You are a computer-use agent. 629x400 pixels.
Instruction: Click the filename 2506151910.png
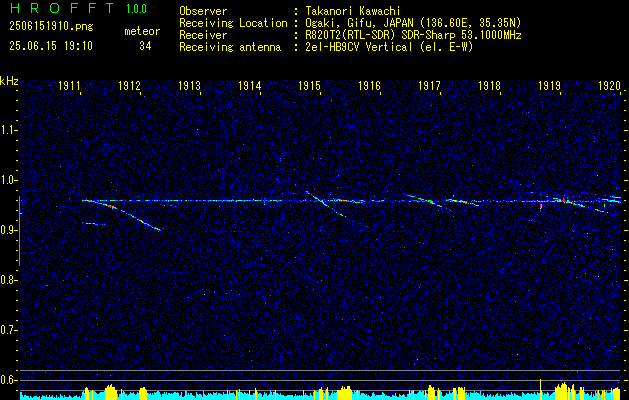coord(51,27)
